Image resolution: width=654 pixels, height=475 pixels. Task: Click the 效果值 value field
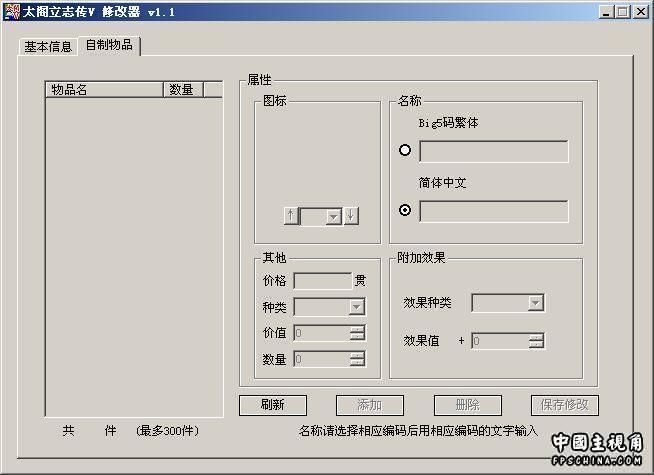click(500, 341)
